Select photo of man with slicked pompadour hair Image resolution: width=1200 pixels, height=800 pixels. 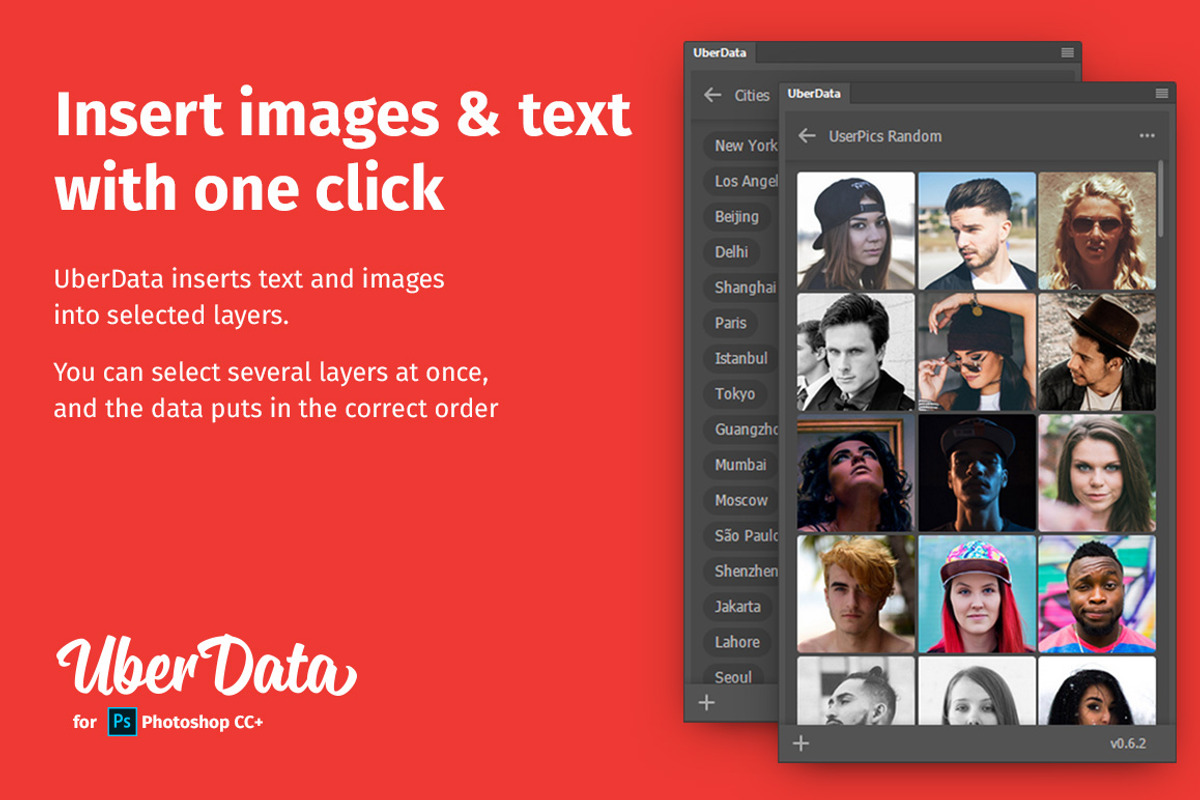click(x=977, y=231)
